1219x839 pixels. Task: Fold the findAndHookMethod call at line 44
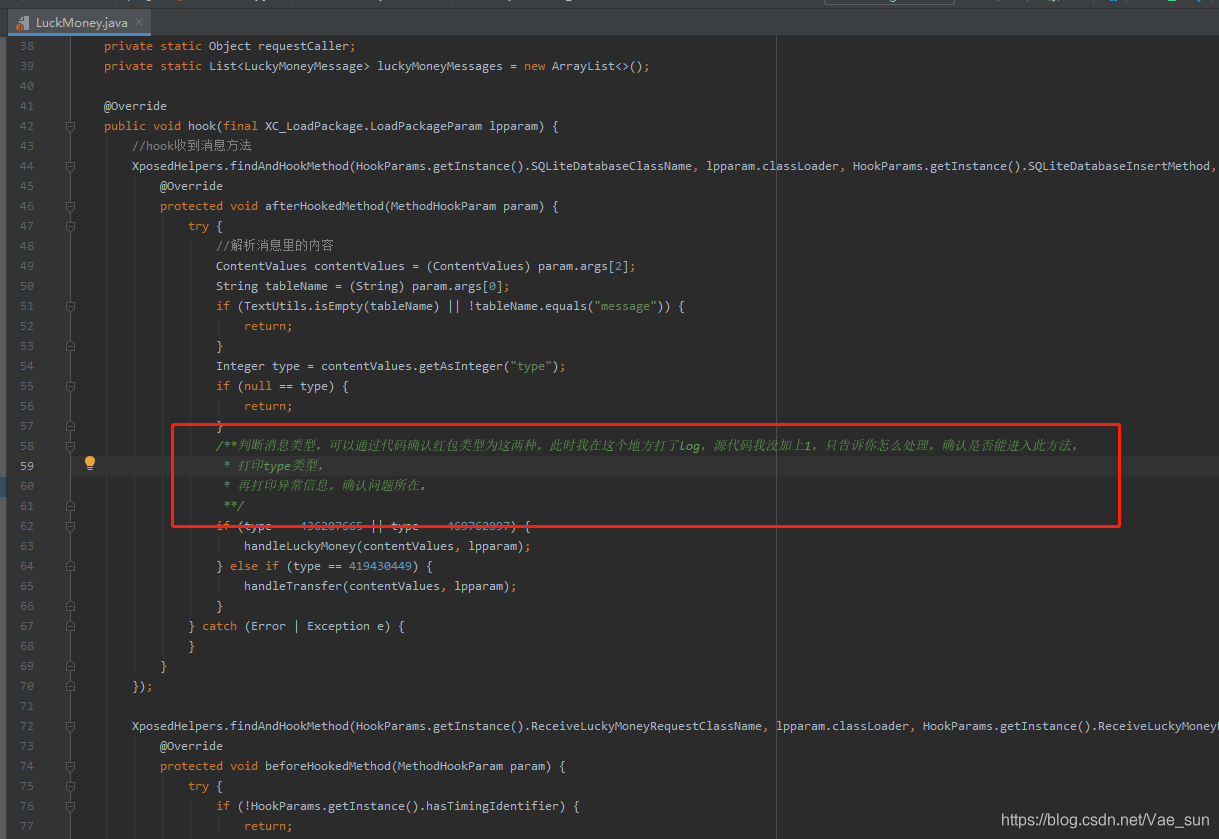click(70, 166)
